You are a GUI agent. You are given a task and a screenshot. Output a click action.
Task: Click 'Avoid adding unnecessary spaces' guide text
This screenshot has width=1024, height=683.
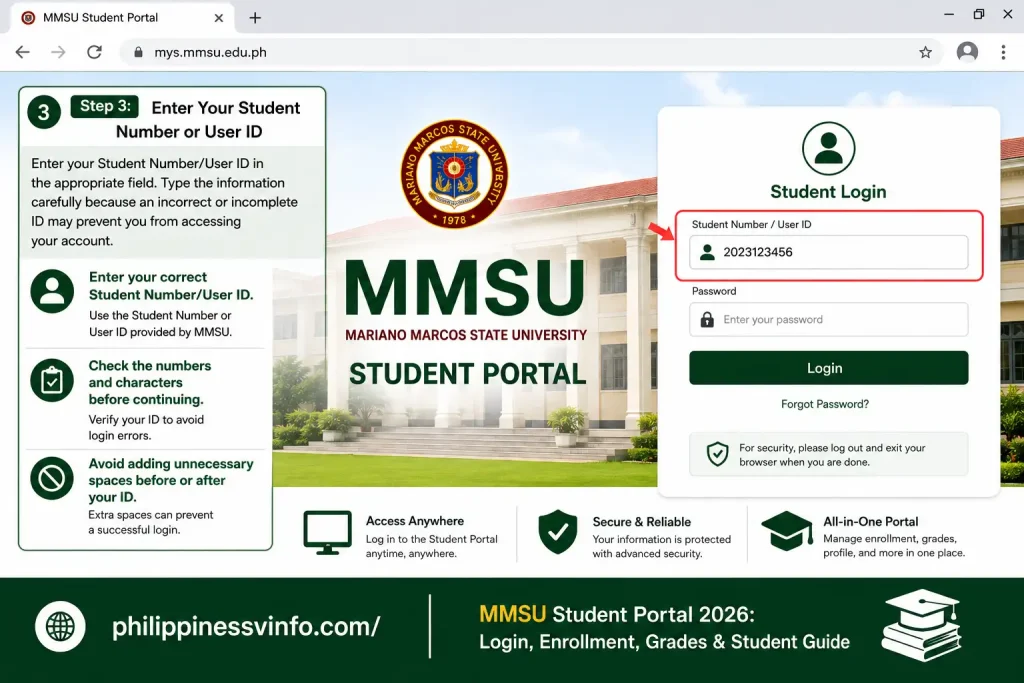[x=171, y=481]
